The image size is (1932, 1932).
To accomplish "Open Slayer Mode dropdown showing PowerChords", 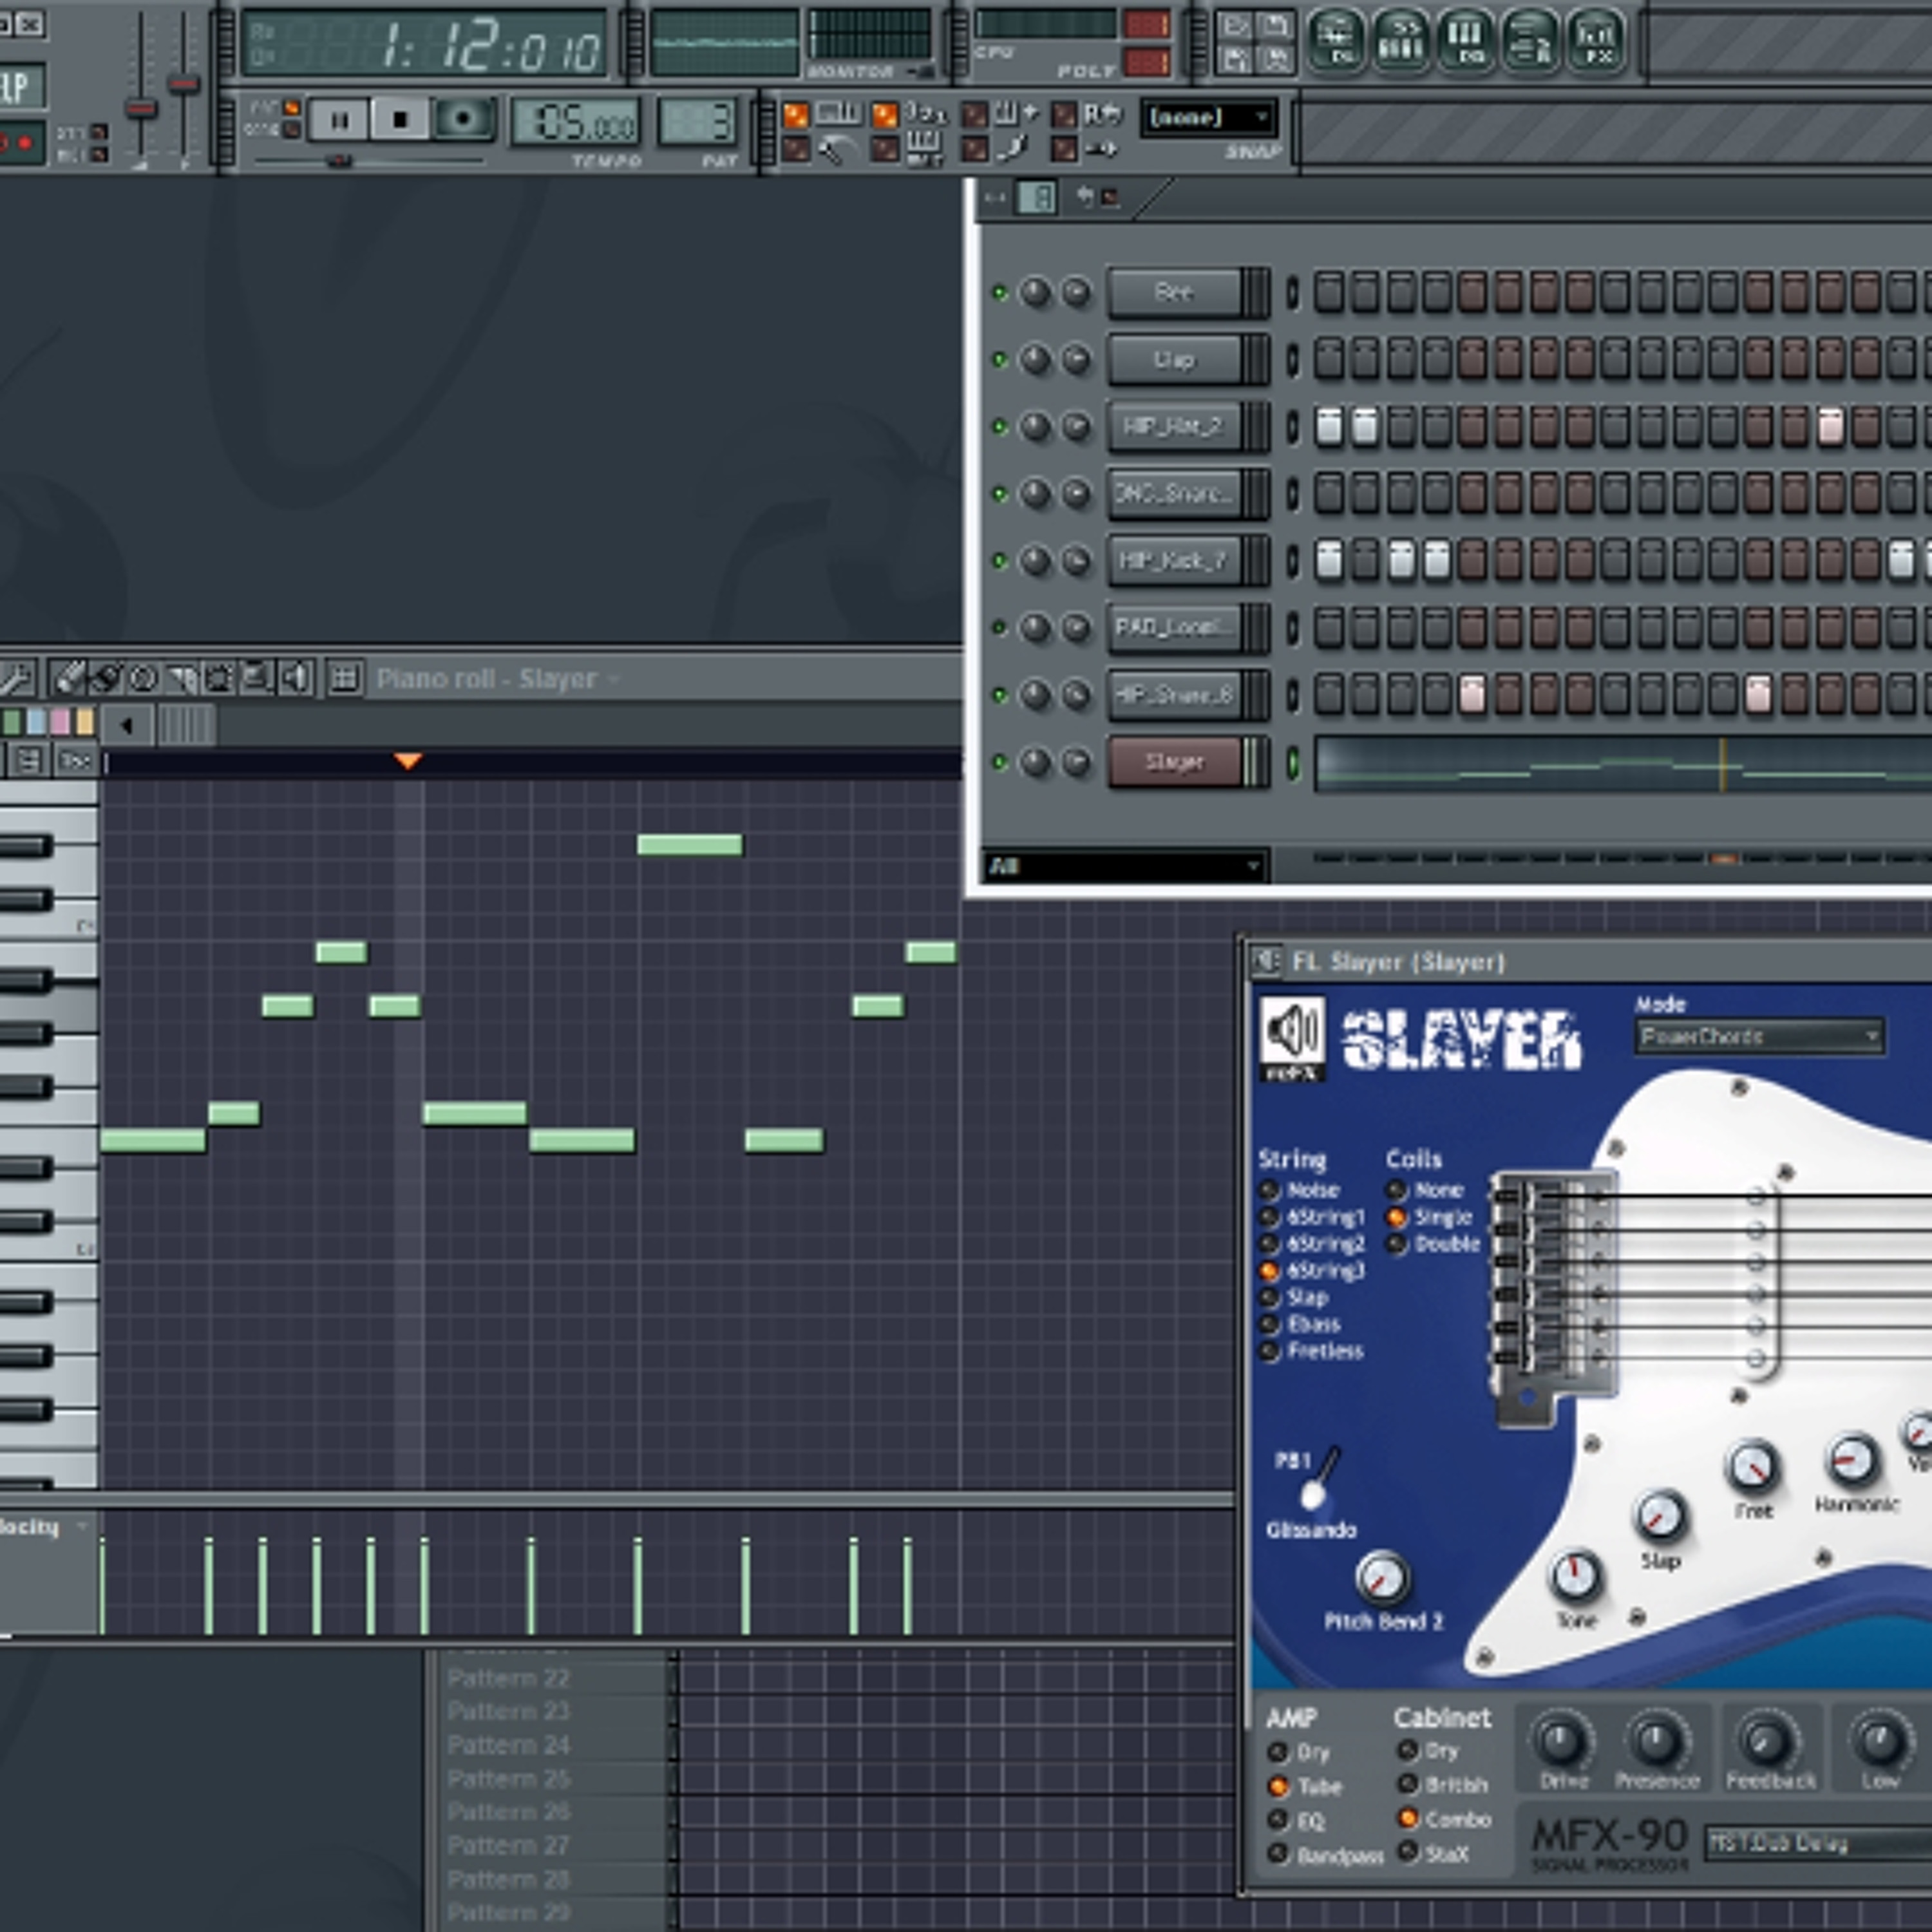I will coord(1760,1037).
